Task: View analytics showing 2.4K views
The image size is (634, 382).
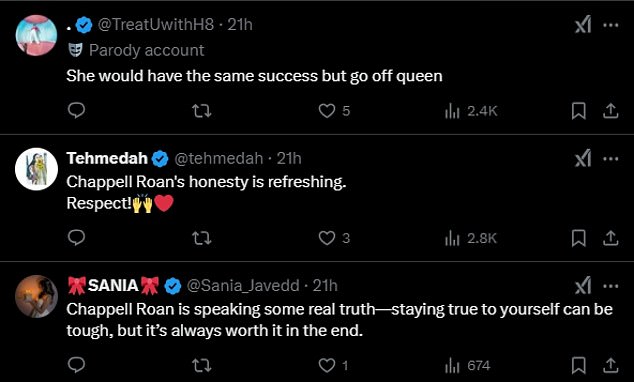Action: click(471, 111)
